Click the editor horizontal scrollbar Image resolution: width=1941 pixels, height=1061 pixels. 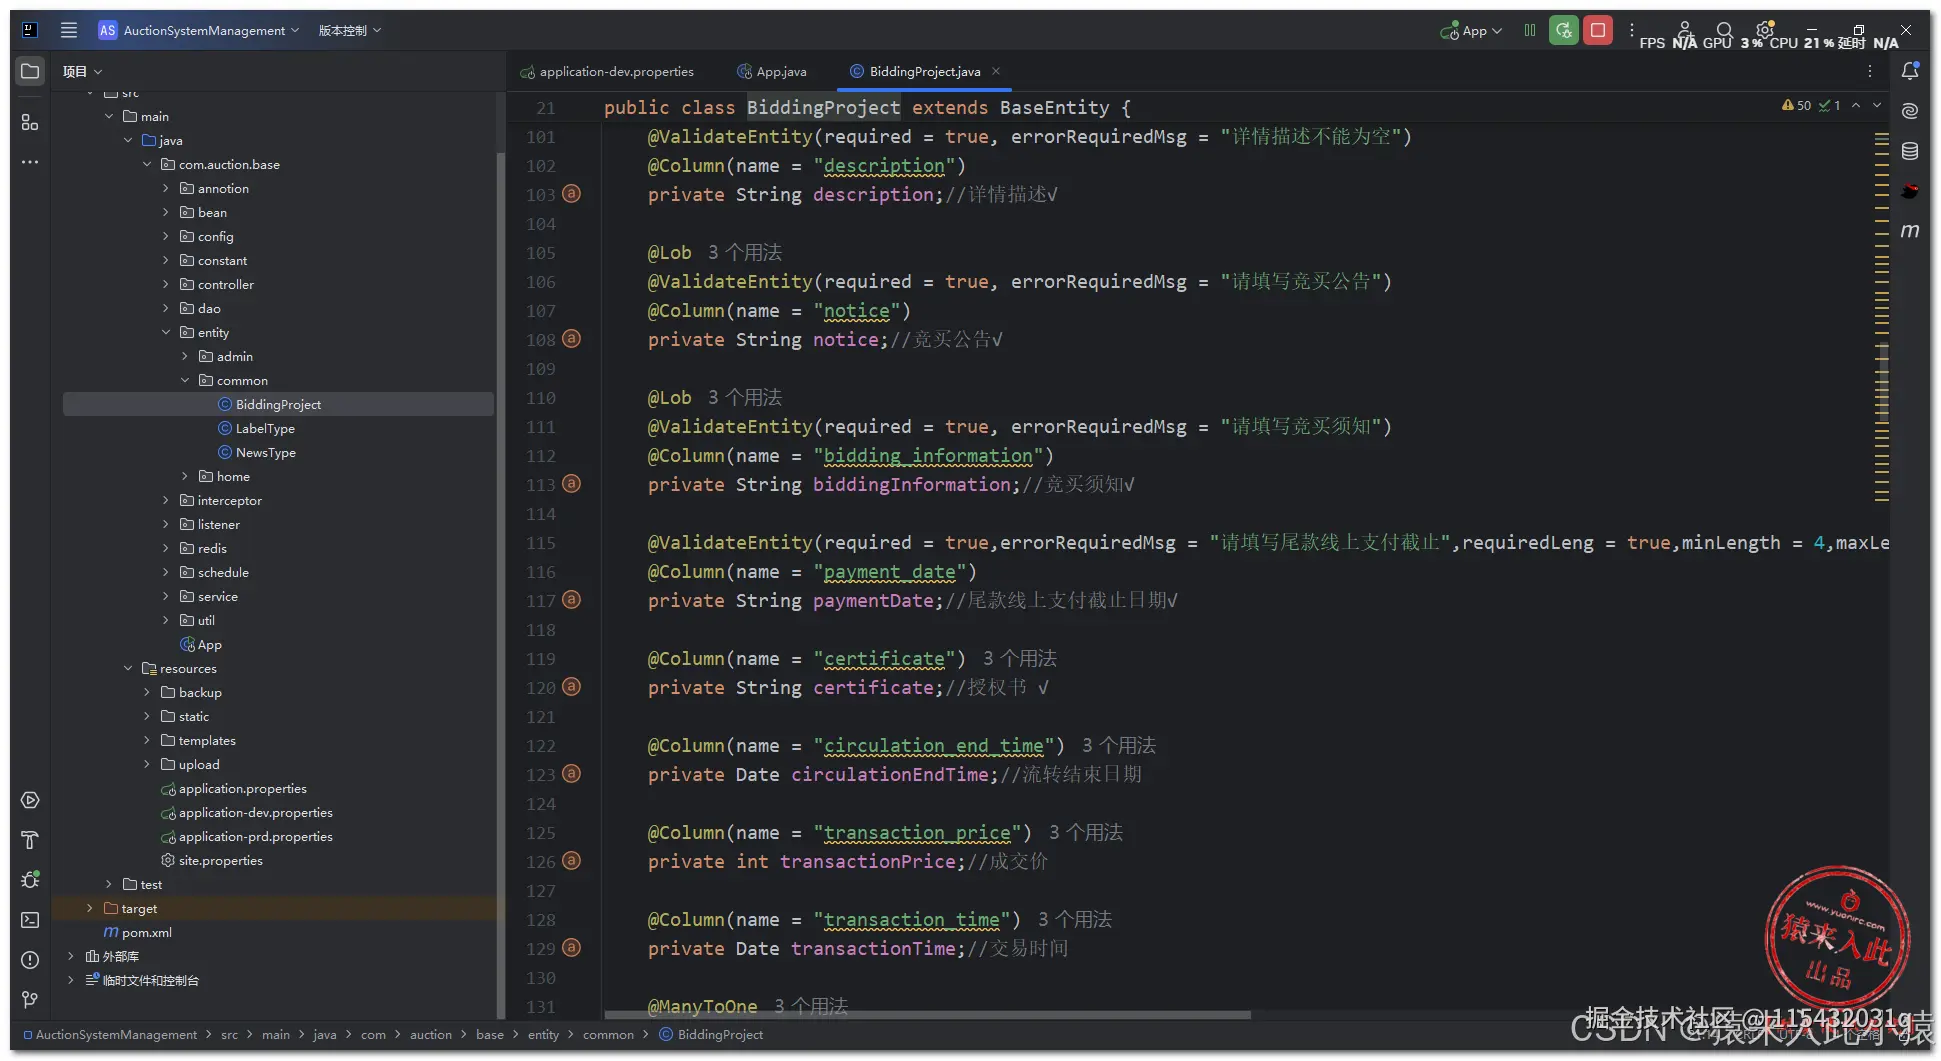tap(928, 1014)
